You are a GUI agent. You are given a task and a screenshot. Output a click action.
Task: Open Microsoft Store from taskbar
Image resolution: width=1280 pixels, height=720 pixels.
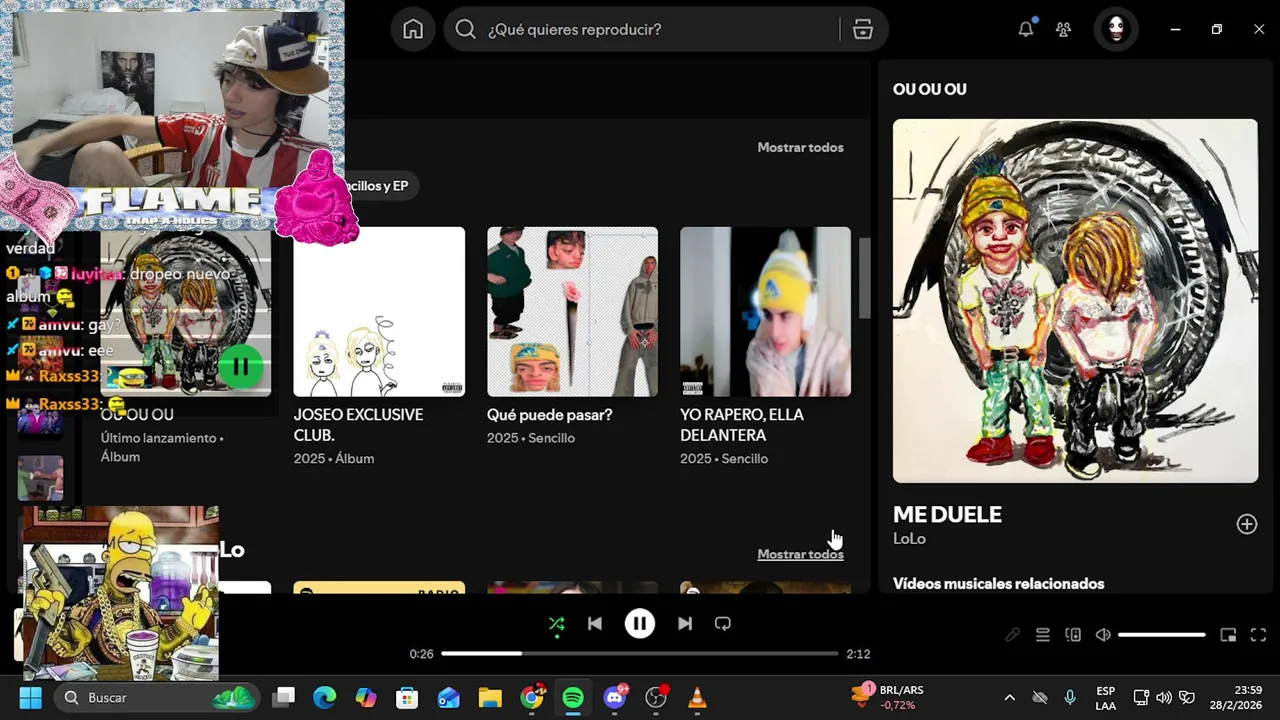(x=407, y=697)
